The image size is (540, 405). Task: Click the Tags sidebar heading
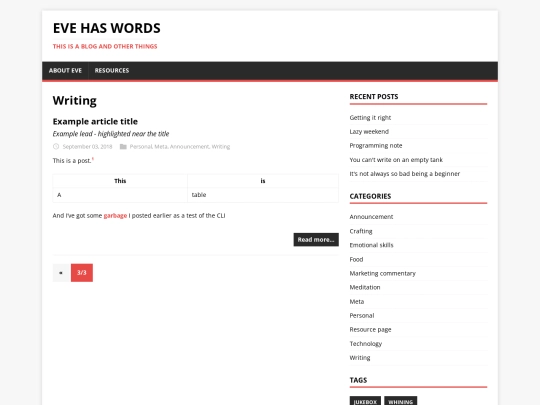point(358,380)
